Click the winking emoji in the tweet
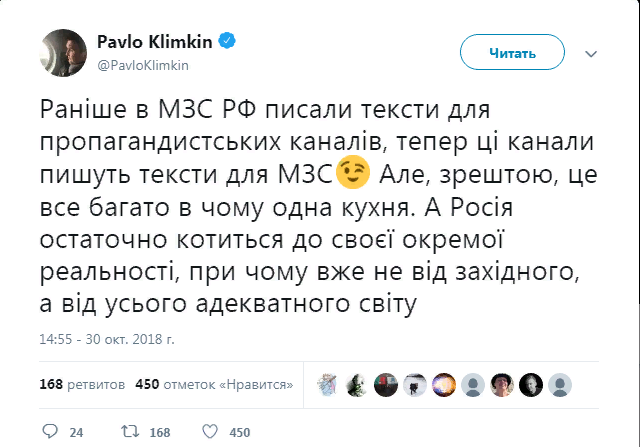640x447 pixels. (x=349, y=176)
